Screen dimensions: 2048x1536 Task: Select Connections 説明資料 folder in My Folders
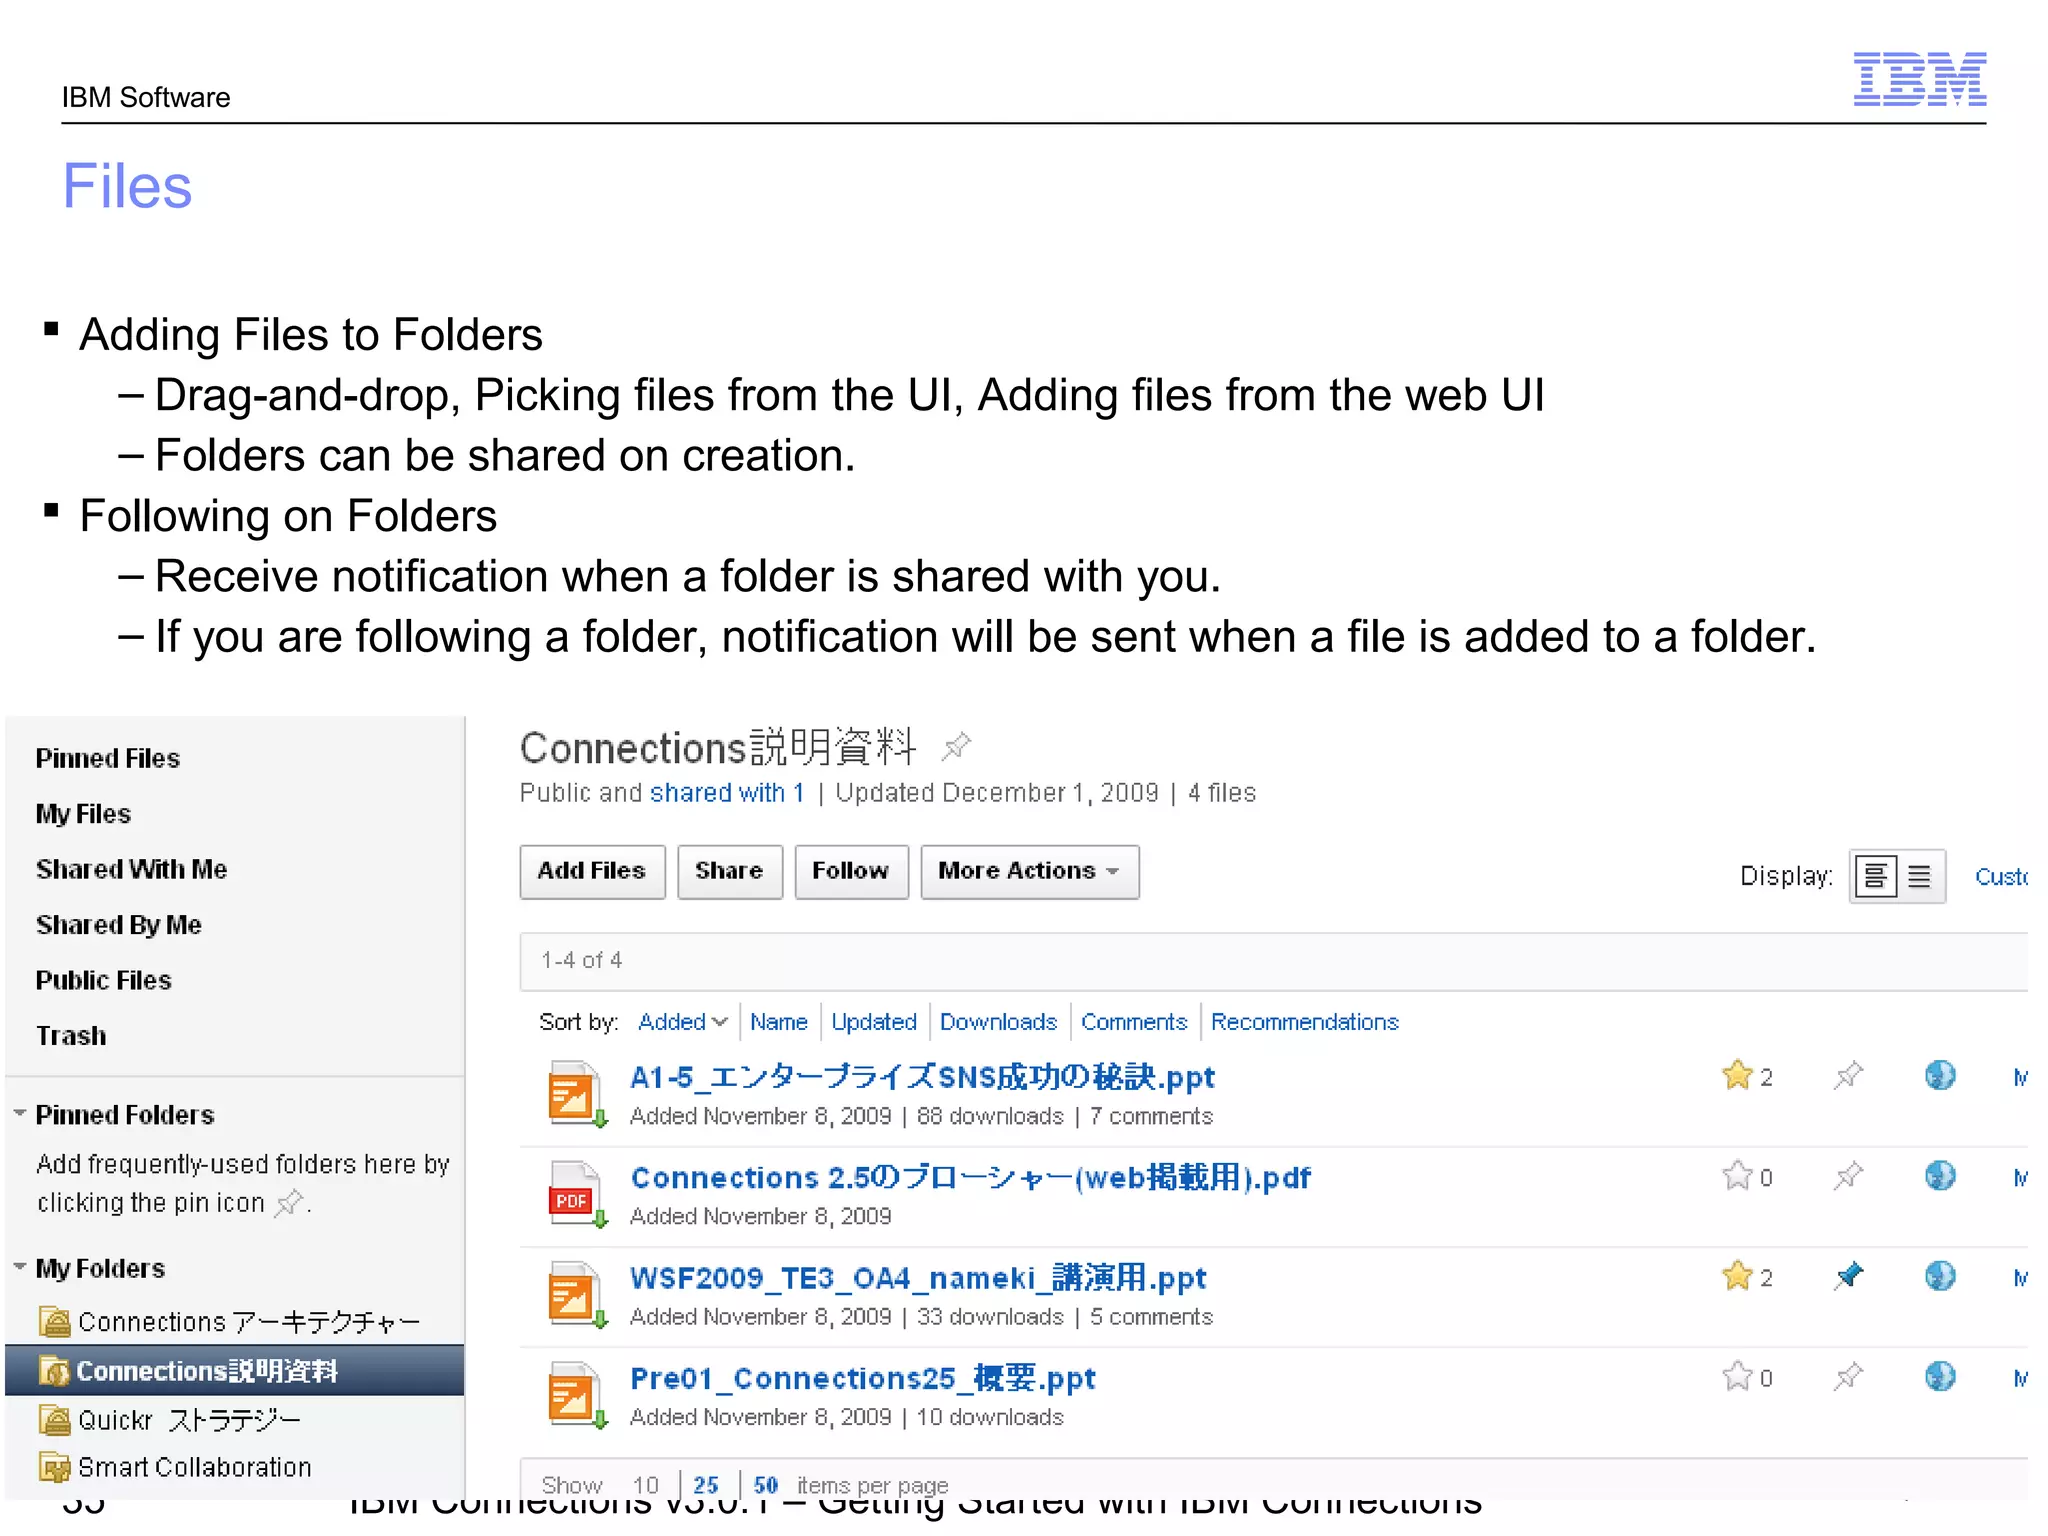pos(234,1370)
